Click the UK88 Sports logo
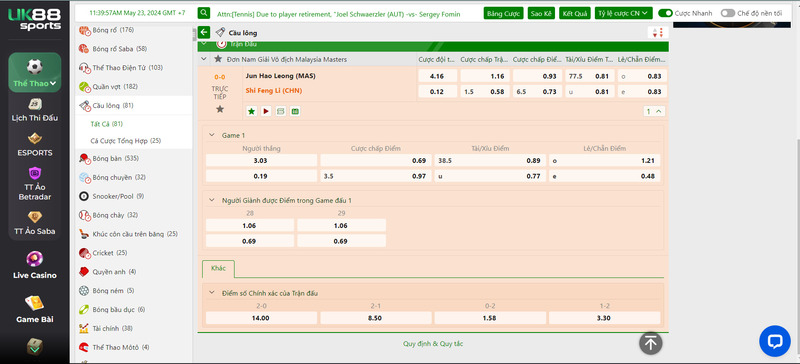 [34, 19]
